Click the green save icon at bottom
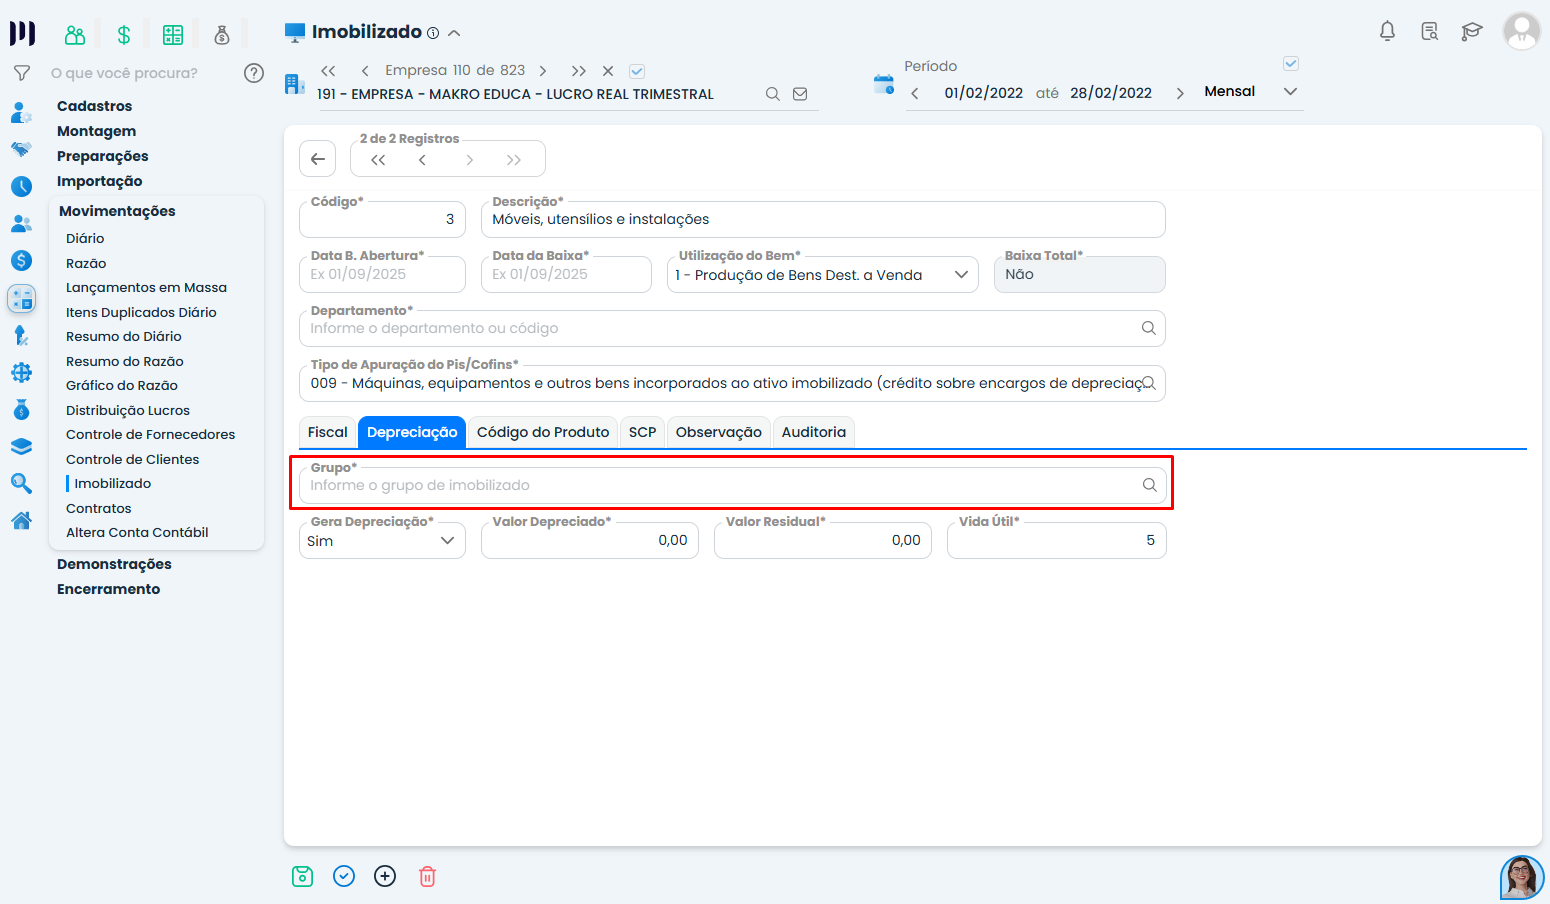This screenshot has width=1550, height=904. click(302, 877)
